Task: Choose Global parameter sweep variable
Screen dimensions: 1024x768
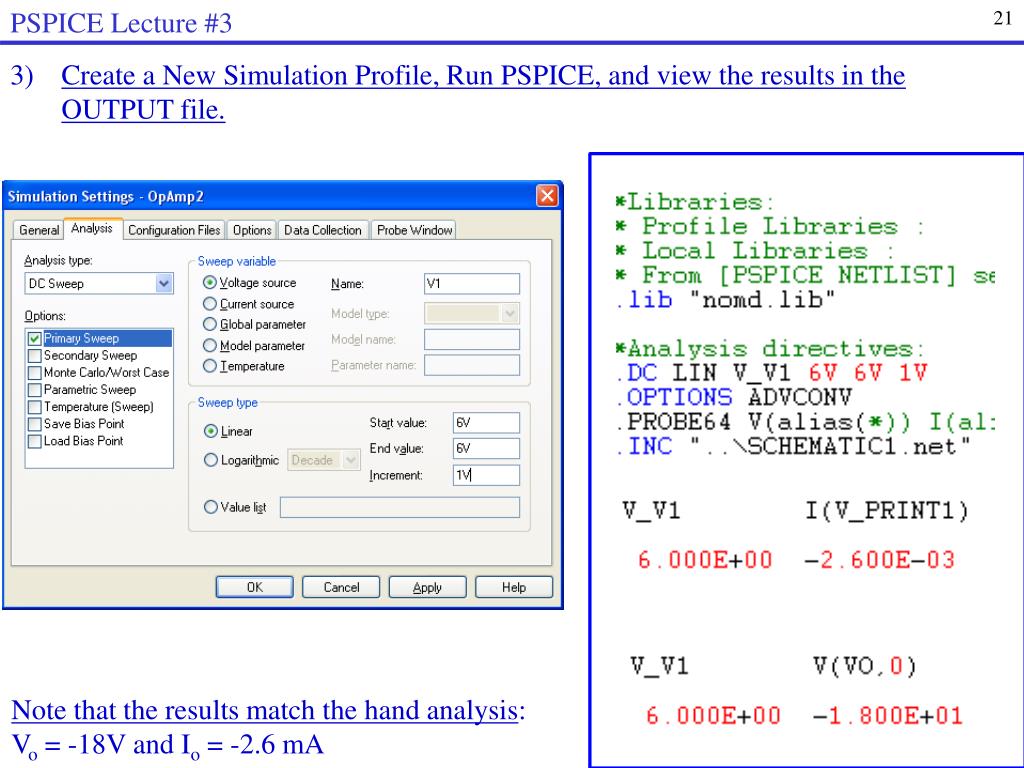Action: (210, 325)
